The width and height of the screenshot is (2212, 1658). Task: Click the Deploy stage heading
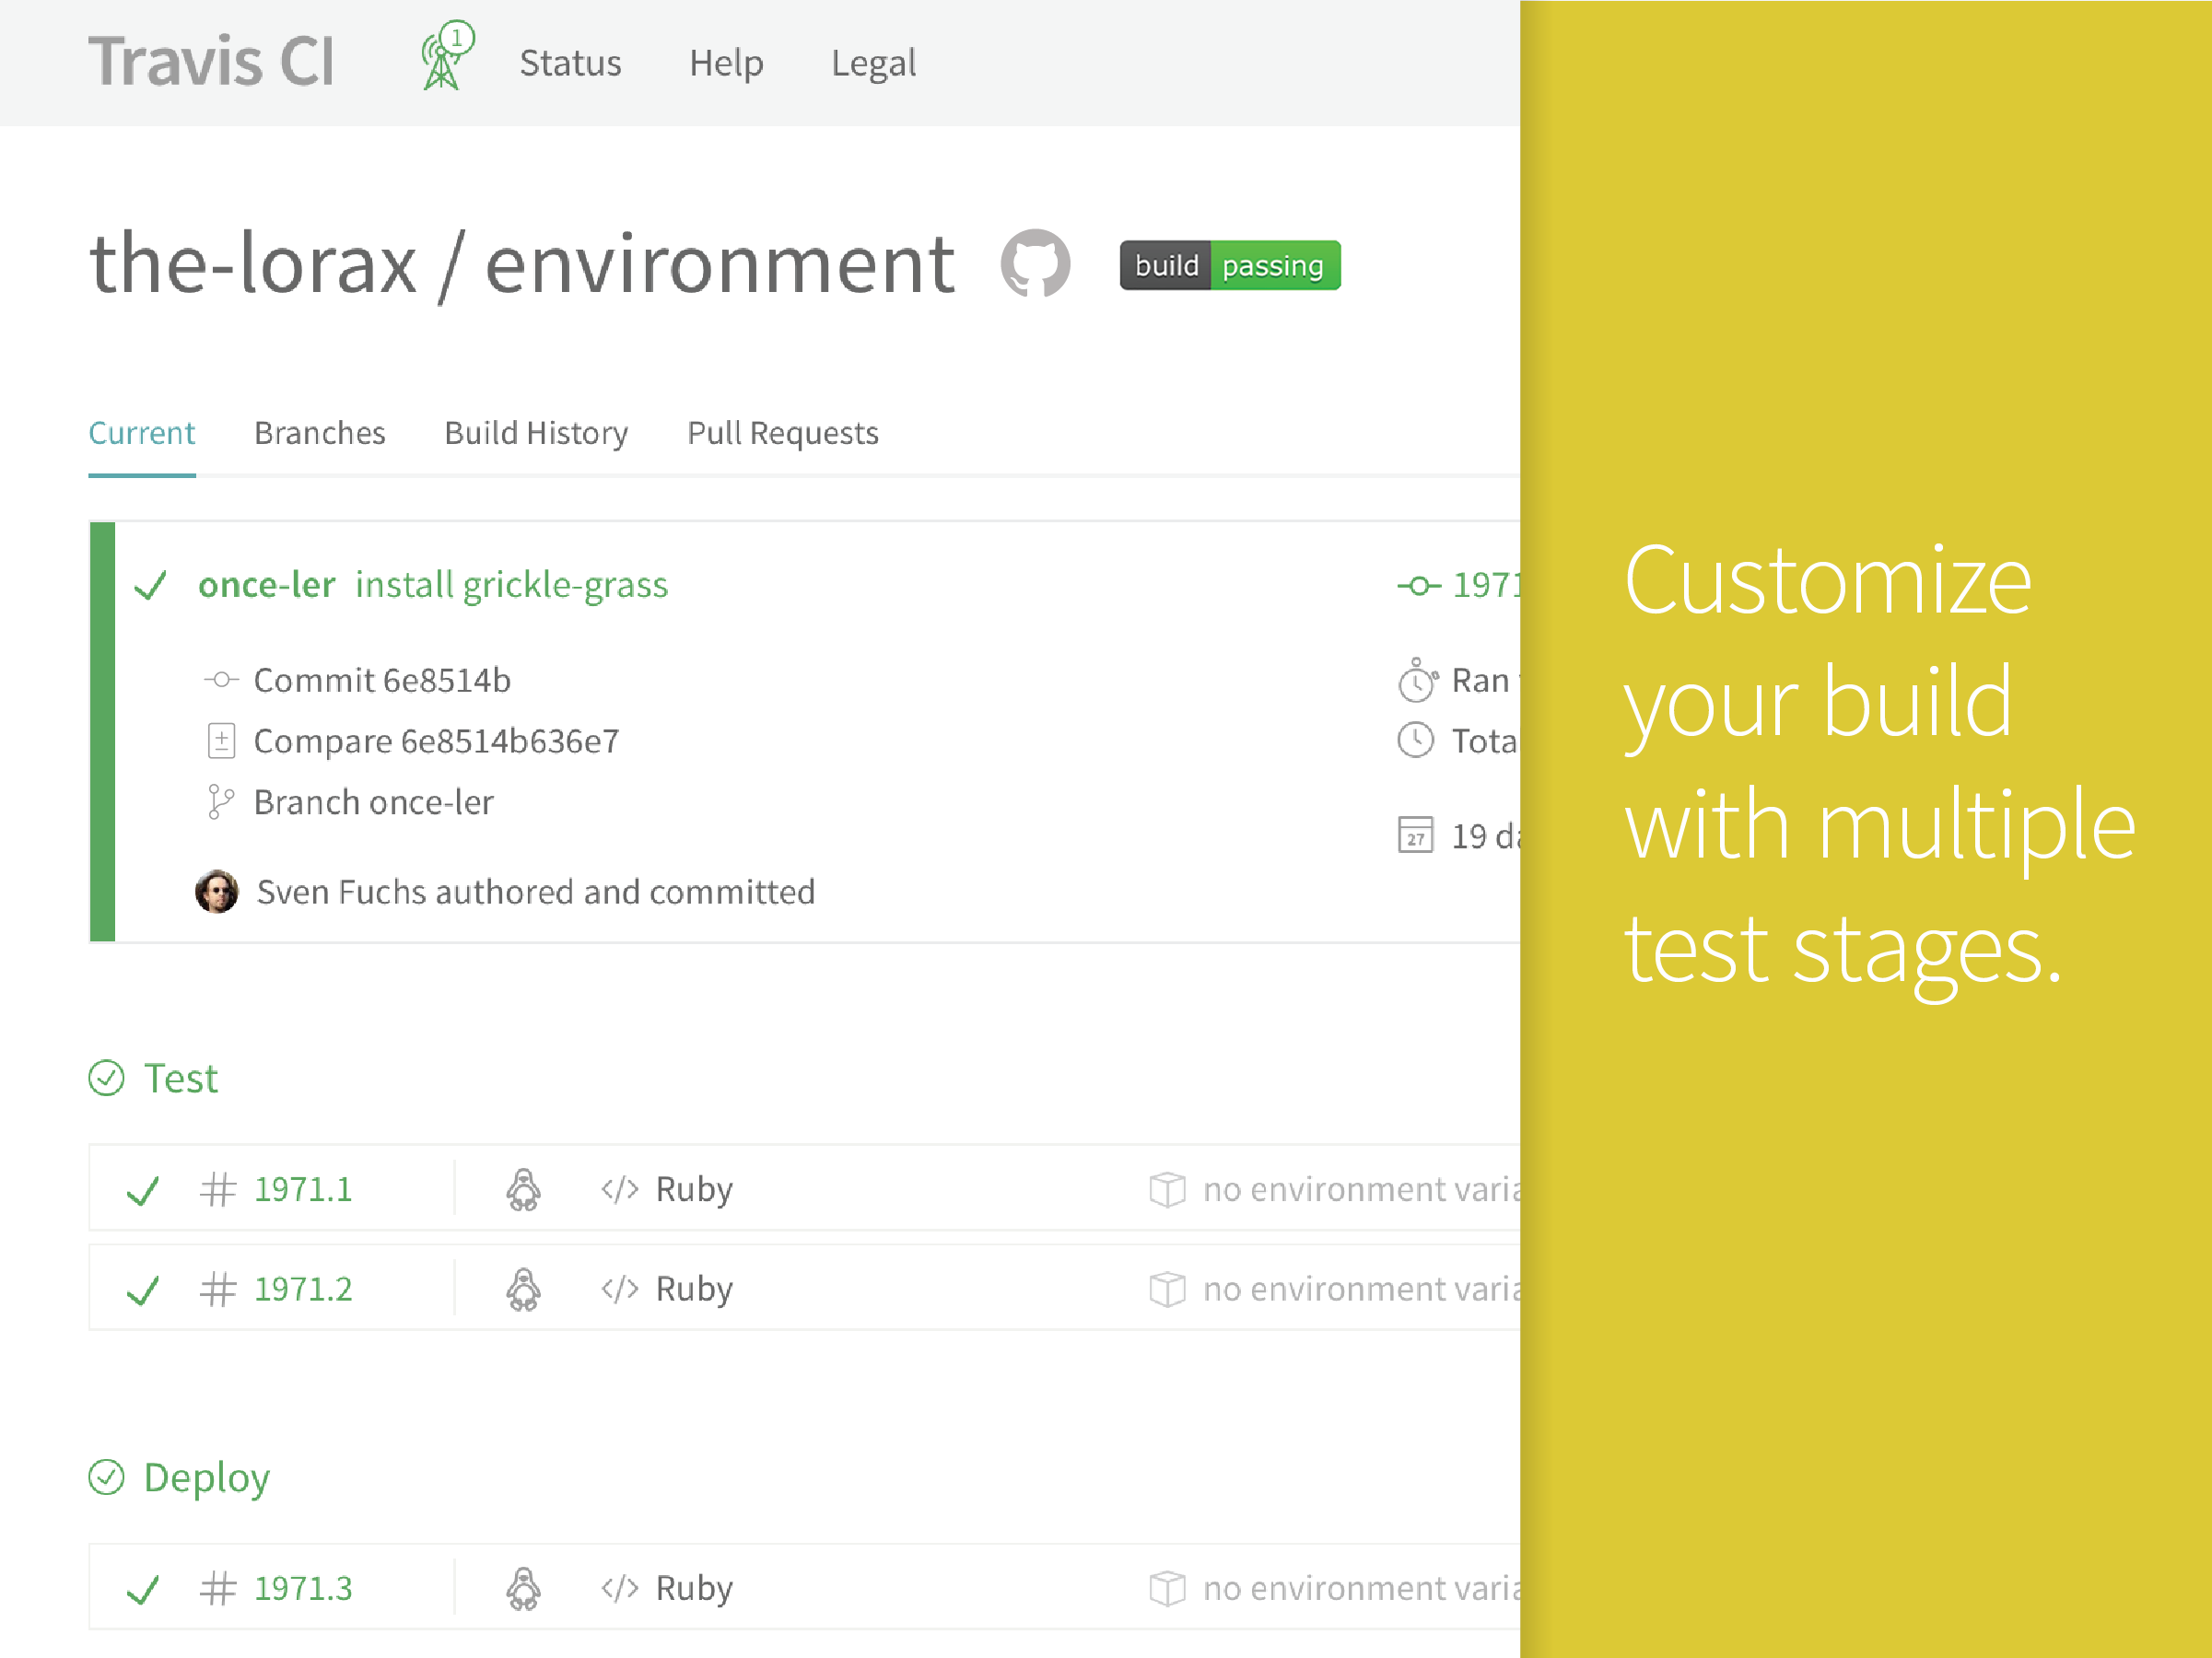pyautogui.click(x=207, y=1478)
